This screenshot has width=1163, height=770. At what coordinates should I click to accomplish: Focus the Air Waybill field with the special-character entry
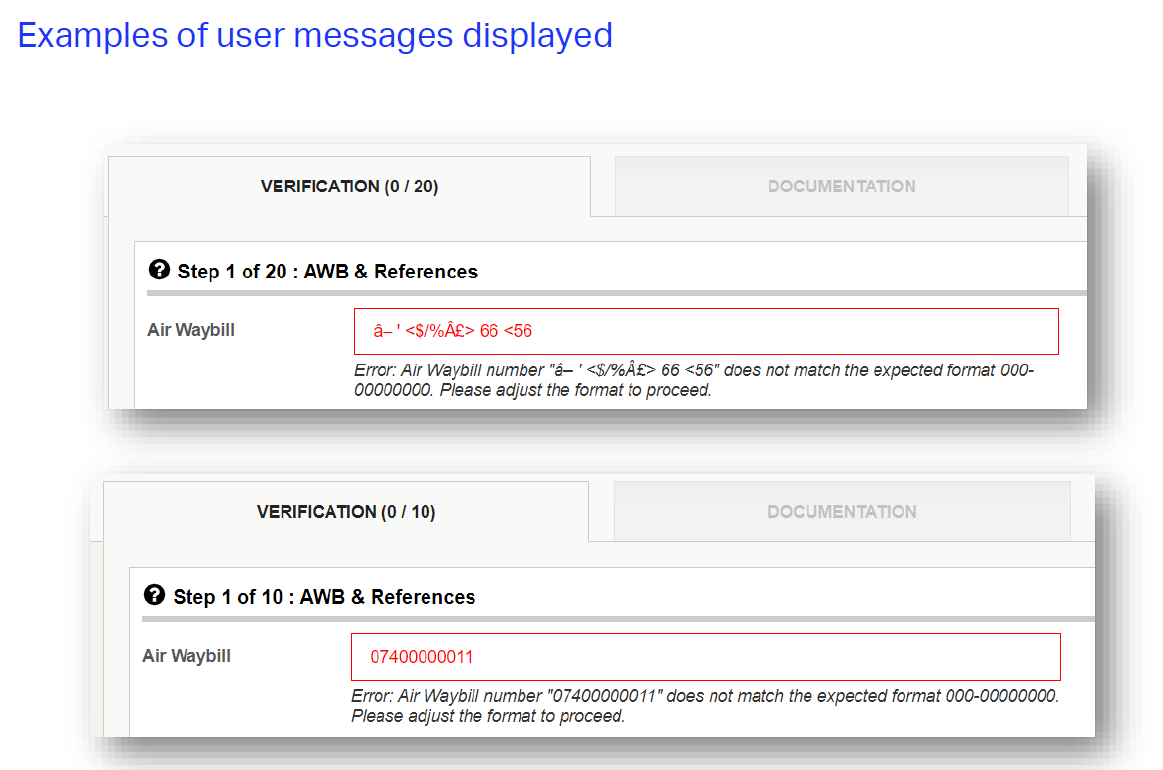pos(706,332)
